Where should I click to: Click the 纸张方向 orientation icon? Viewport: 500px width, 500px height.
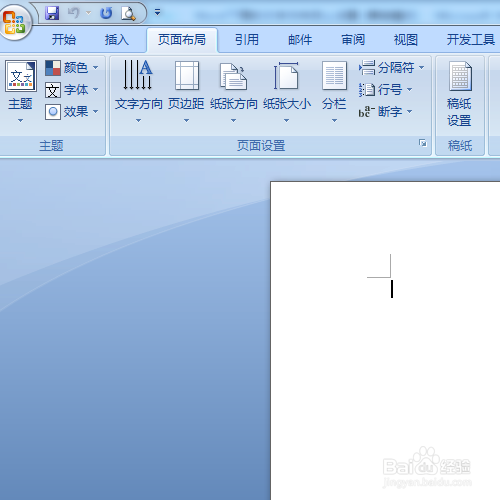(233, 77)
